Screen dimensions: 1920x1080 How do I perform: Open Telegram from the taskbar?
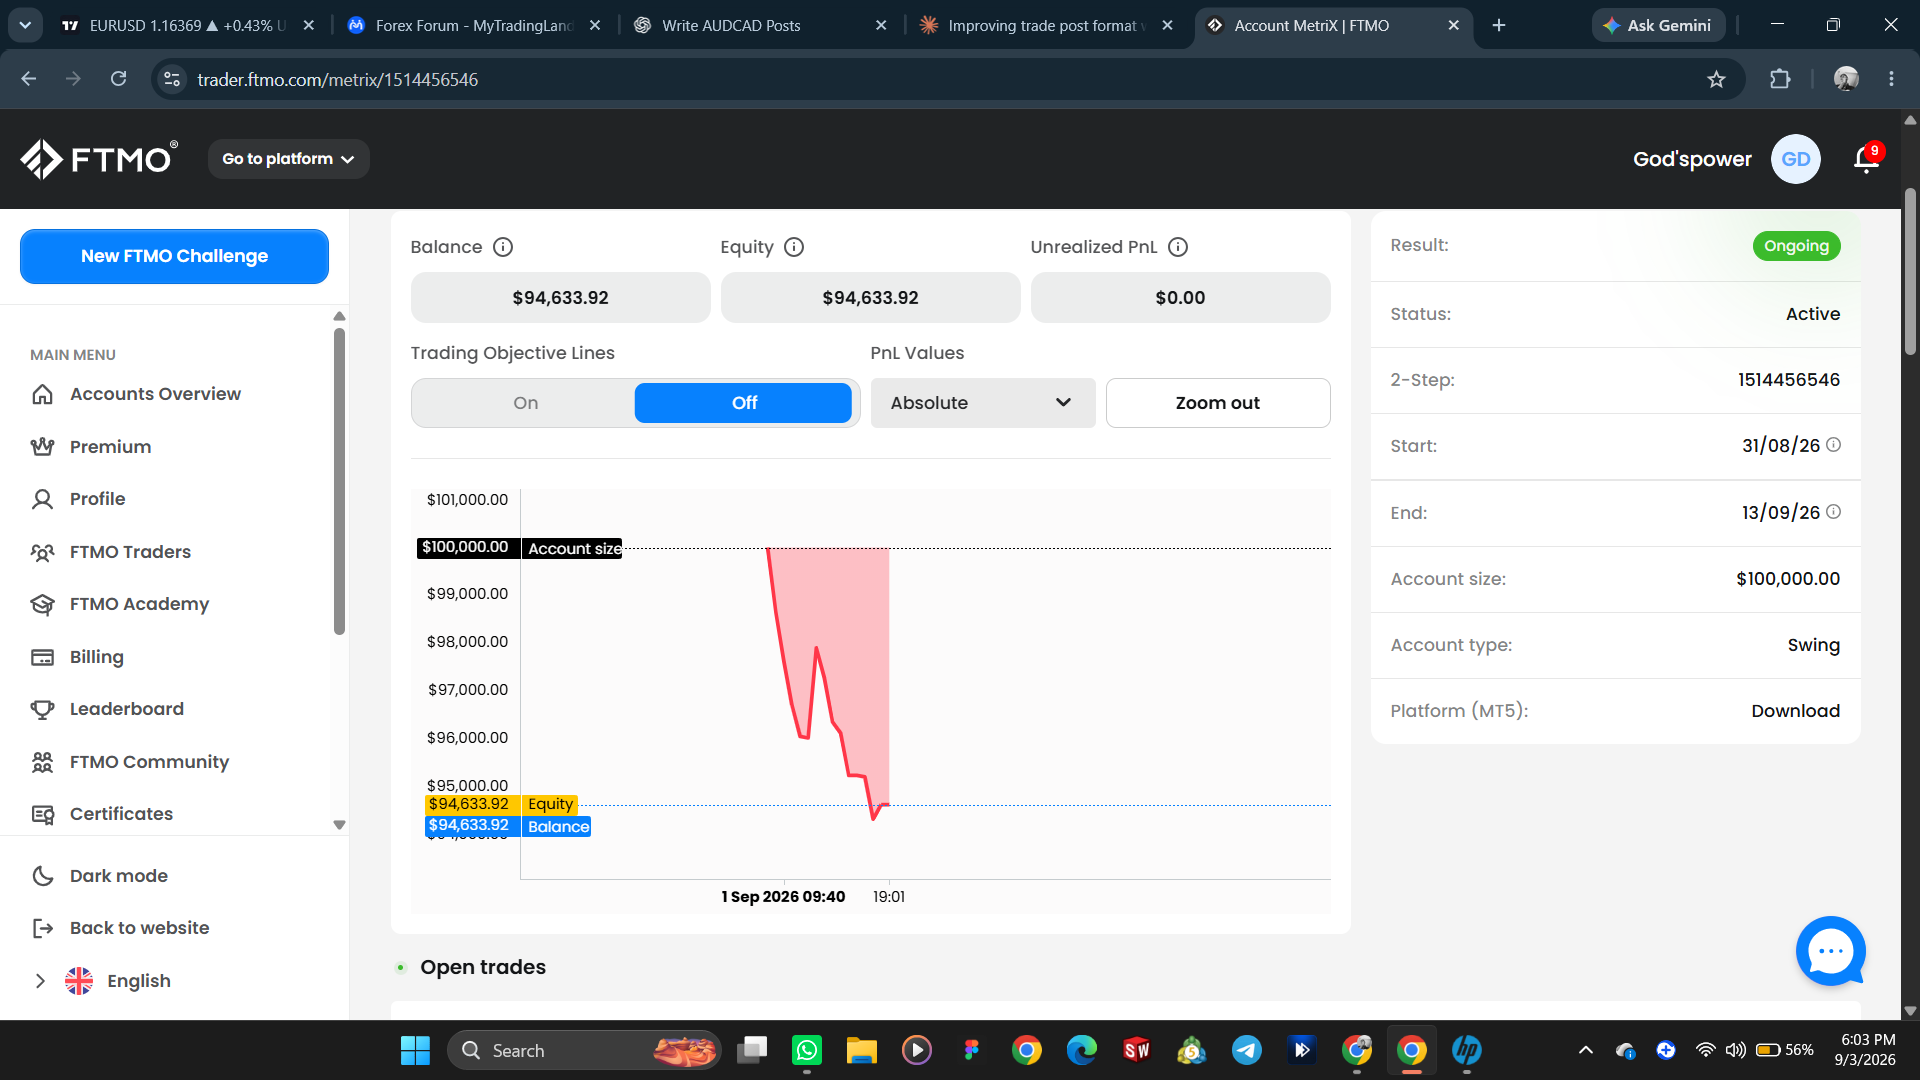click(x=1246, y=1050)
